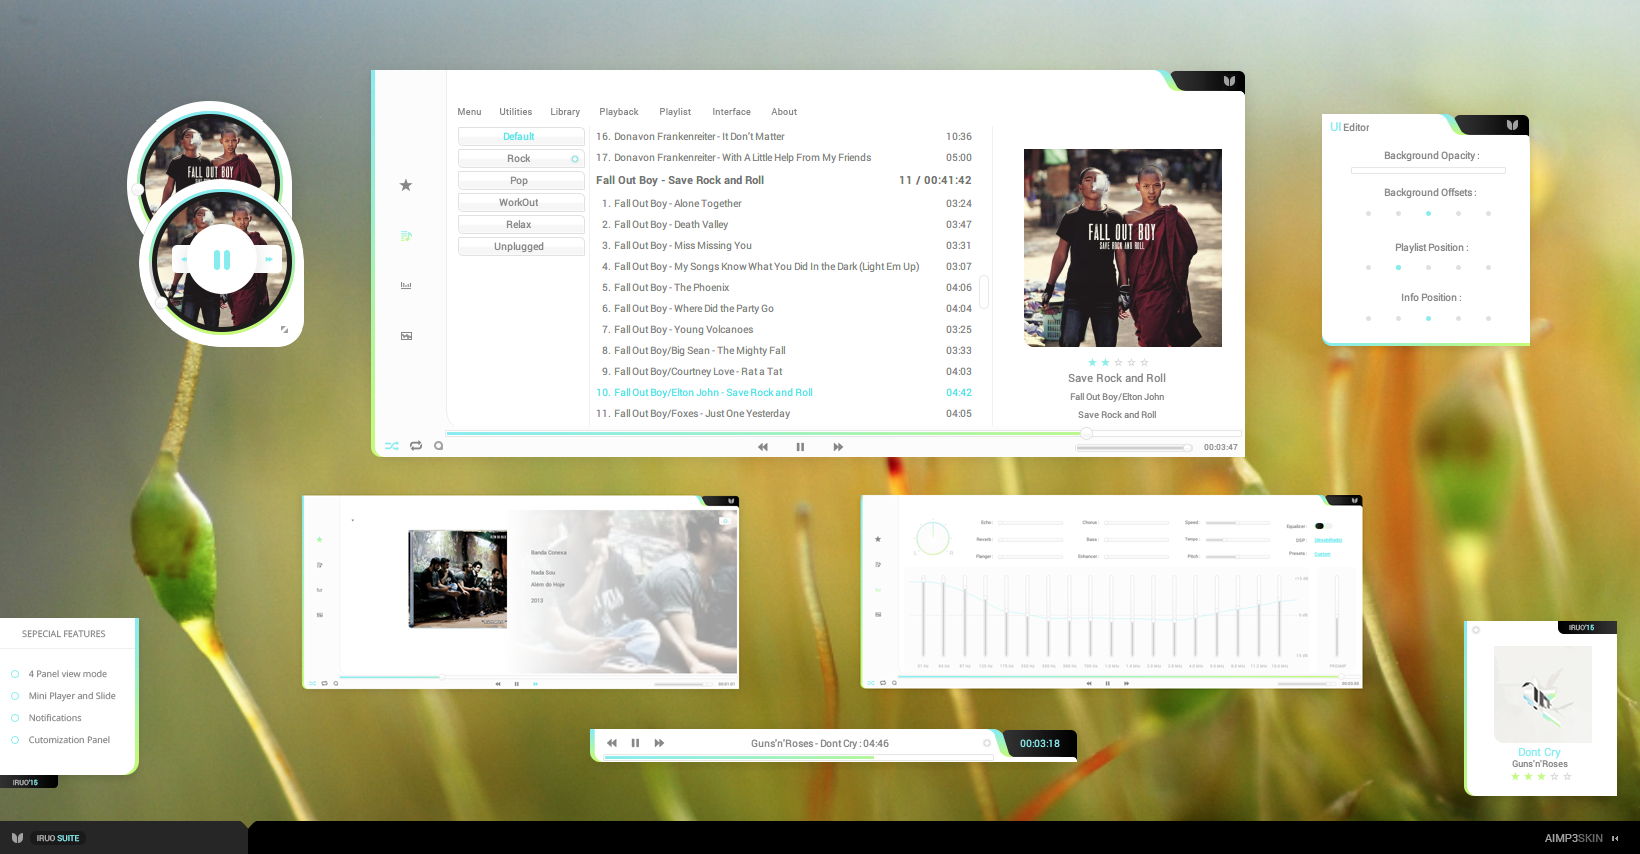The image size is (1640, 854).
Task: Open the About menu
Action: (x=784, y=112)
